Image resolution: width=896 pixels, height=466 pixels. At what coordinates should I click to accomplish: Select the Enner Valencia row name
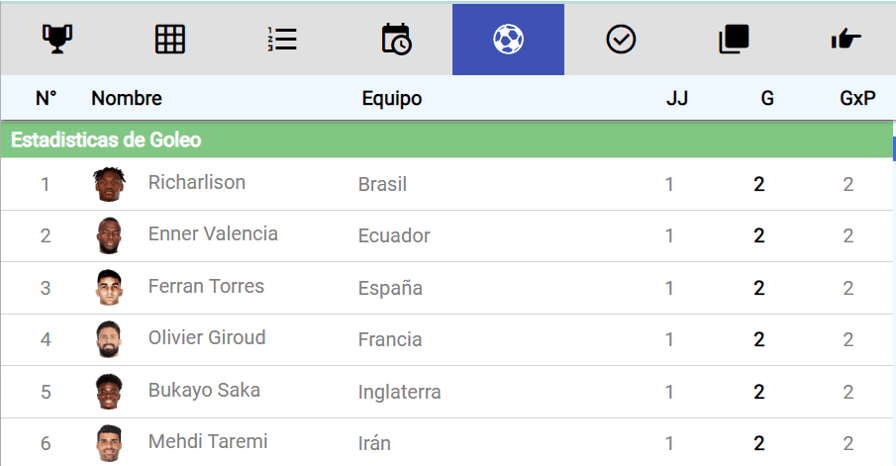tap(213, 234)
